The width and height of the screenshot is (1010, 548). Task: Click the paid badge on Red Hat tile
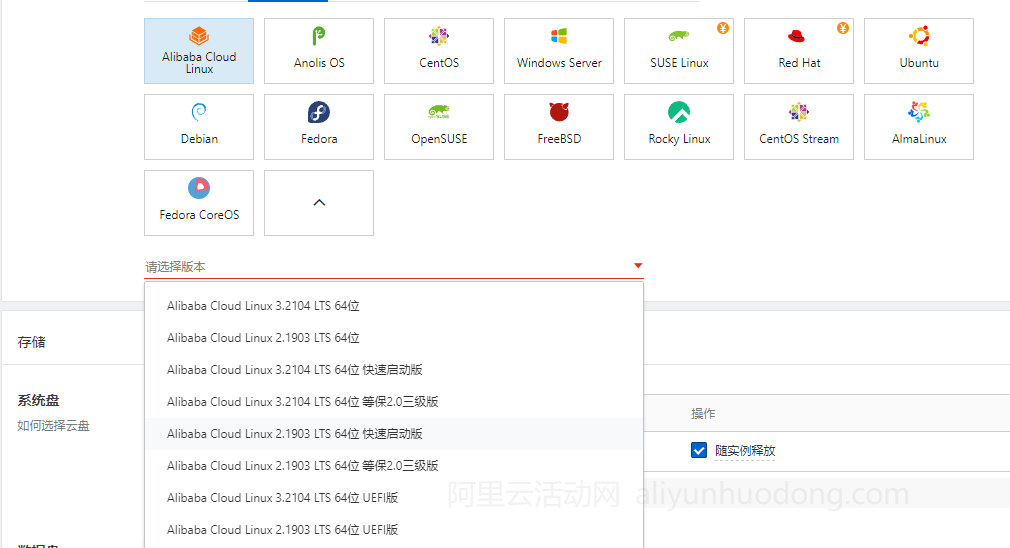(843, 28)
